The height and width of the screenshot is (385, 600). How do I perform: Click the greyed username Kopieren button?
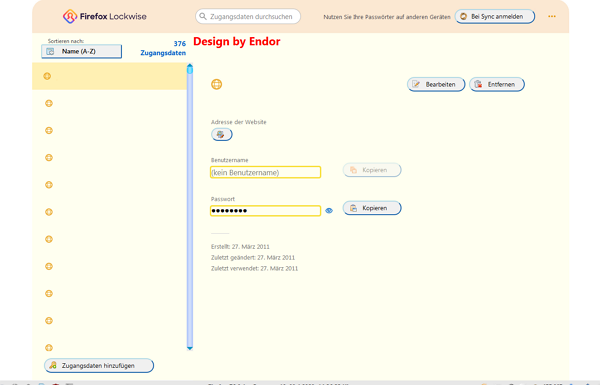(372, 170)
